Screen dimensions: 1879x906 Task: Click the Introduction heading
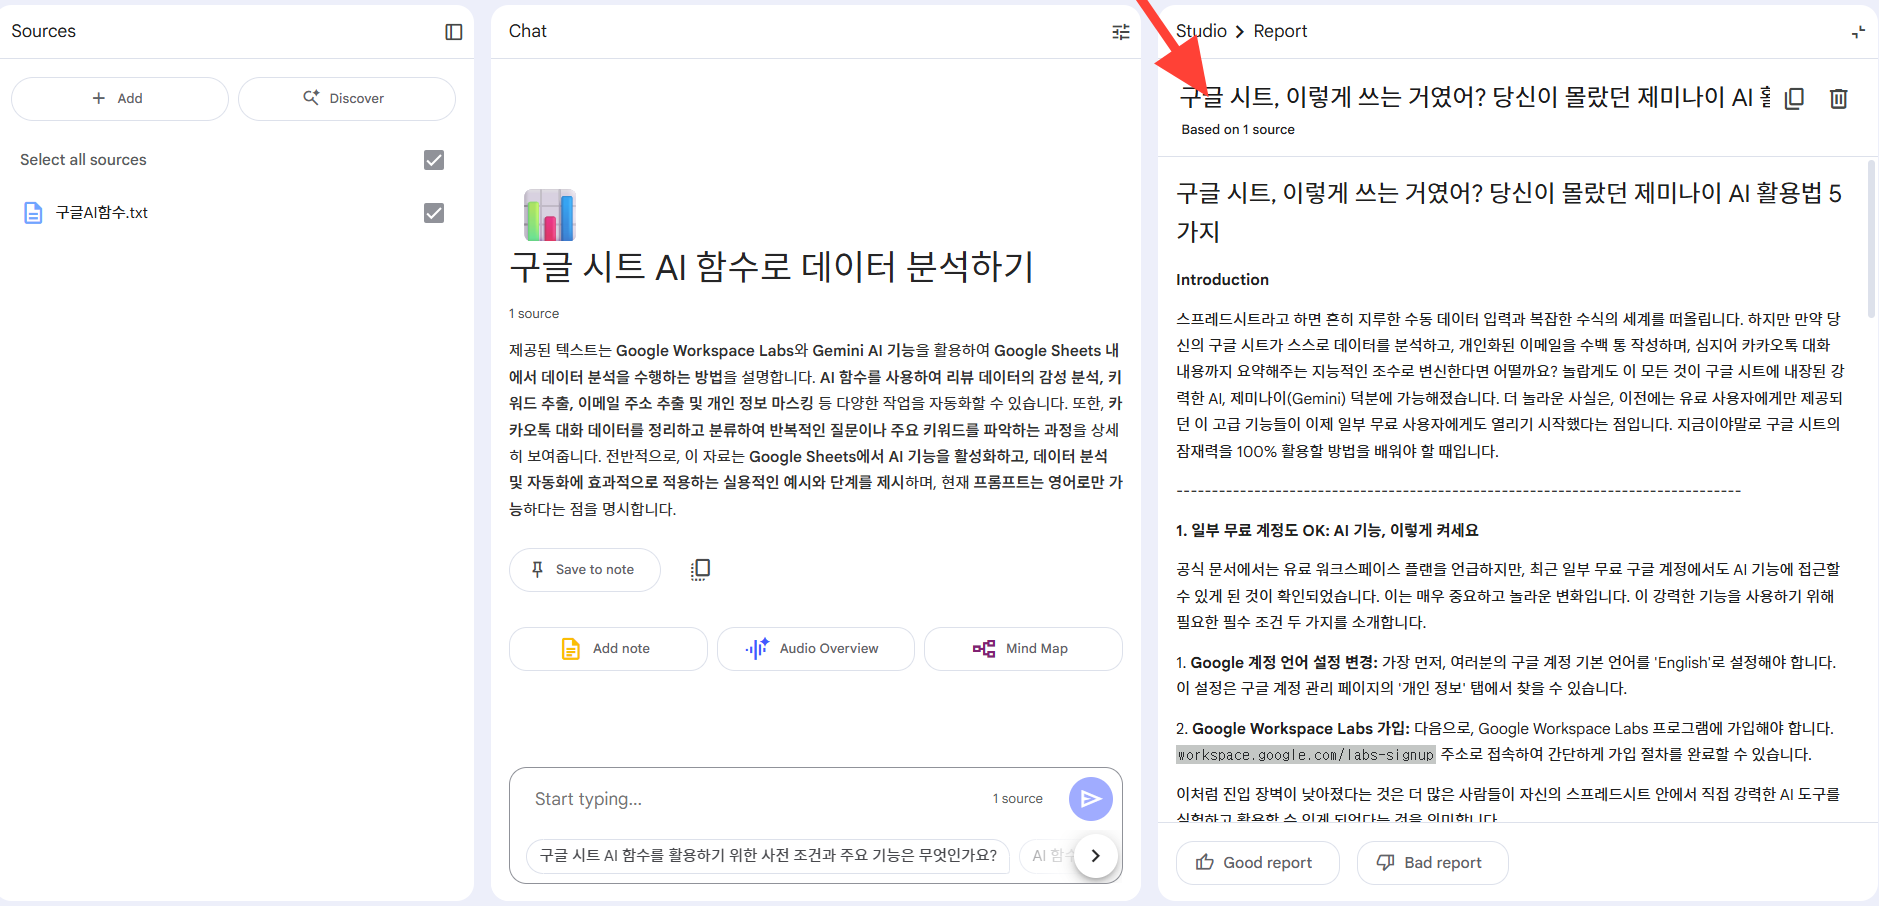1222,280
